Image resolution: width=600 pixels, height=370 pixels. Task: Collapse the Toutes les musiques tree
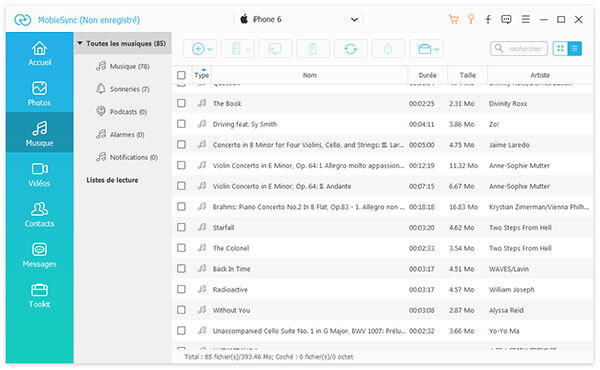[80, 43]
